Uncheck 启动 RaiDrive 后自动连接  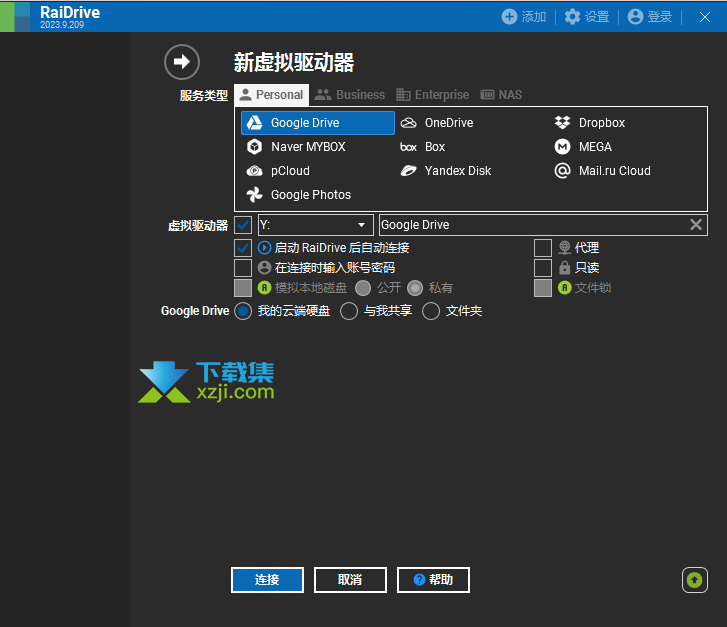click(x=243, y=248)
